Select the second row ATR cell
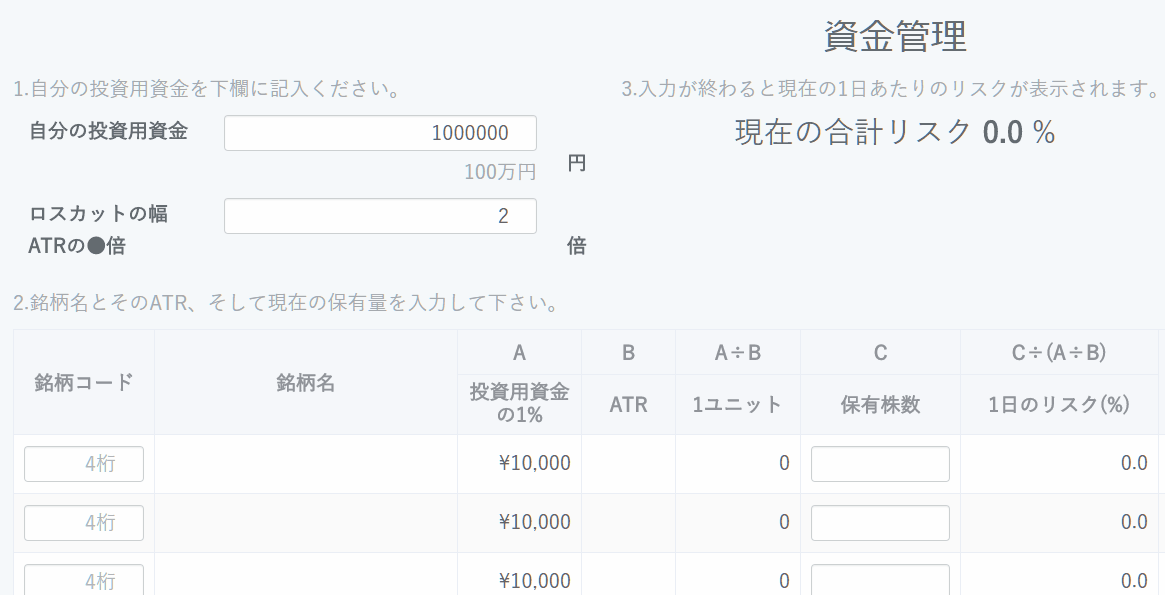 [628, 523]
